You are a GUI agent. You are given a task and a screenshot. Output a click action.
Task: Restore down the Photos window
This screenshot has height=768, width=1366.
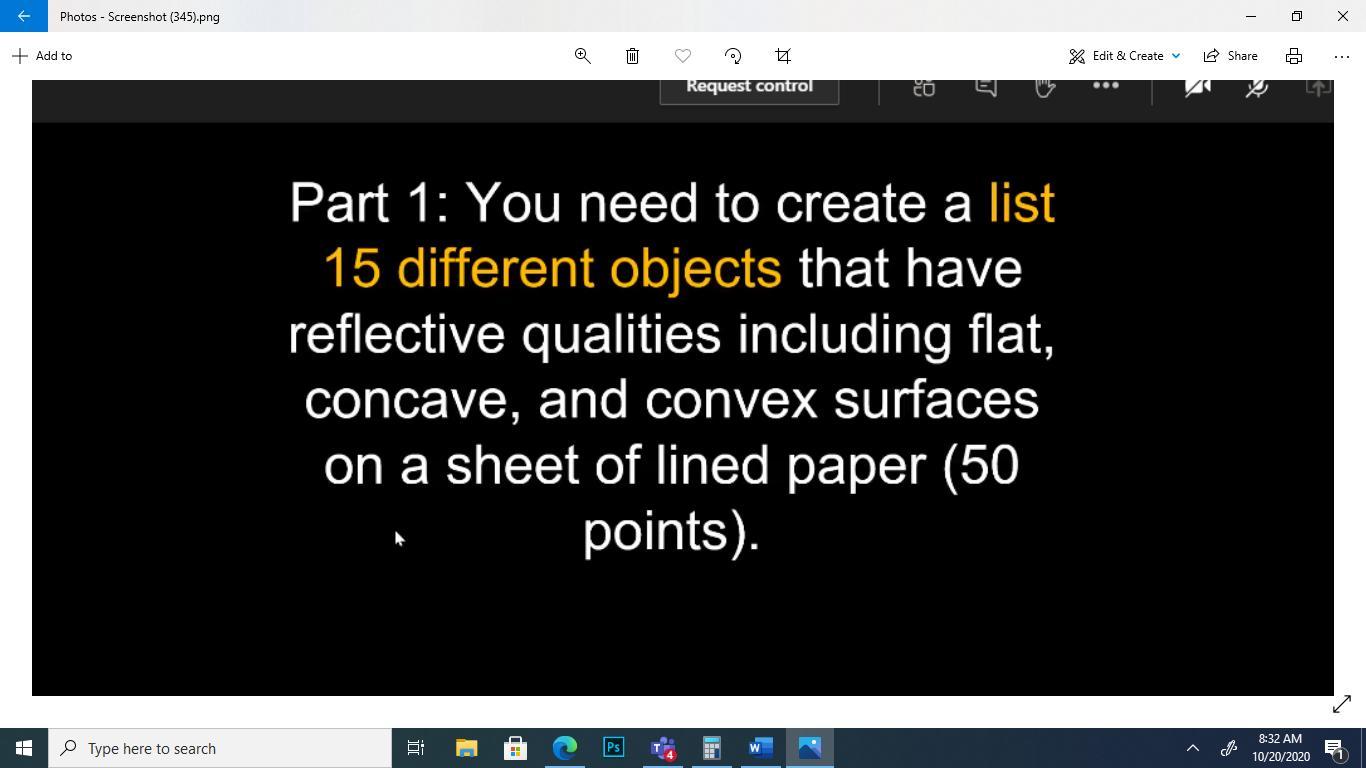point(1297,16)
